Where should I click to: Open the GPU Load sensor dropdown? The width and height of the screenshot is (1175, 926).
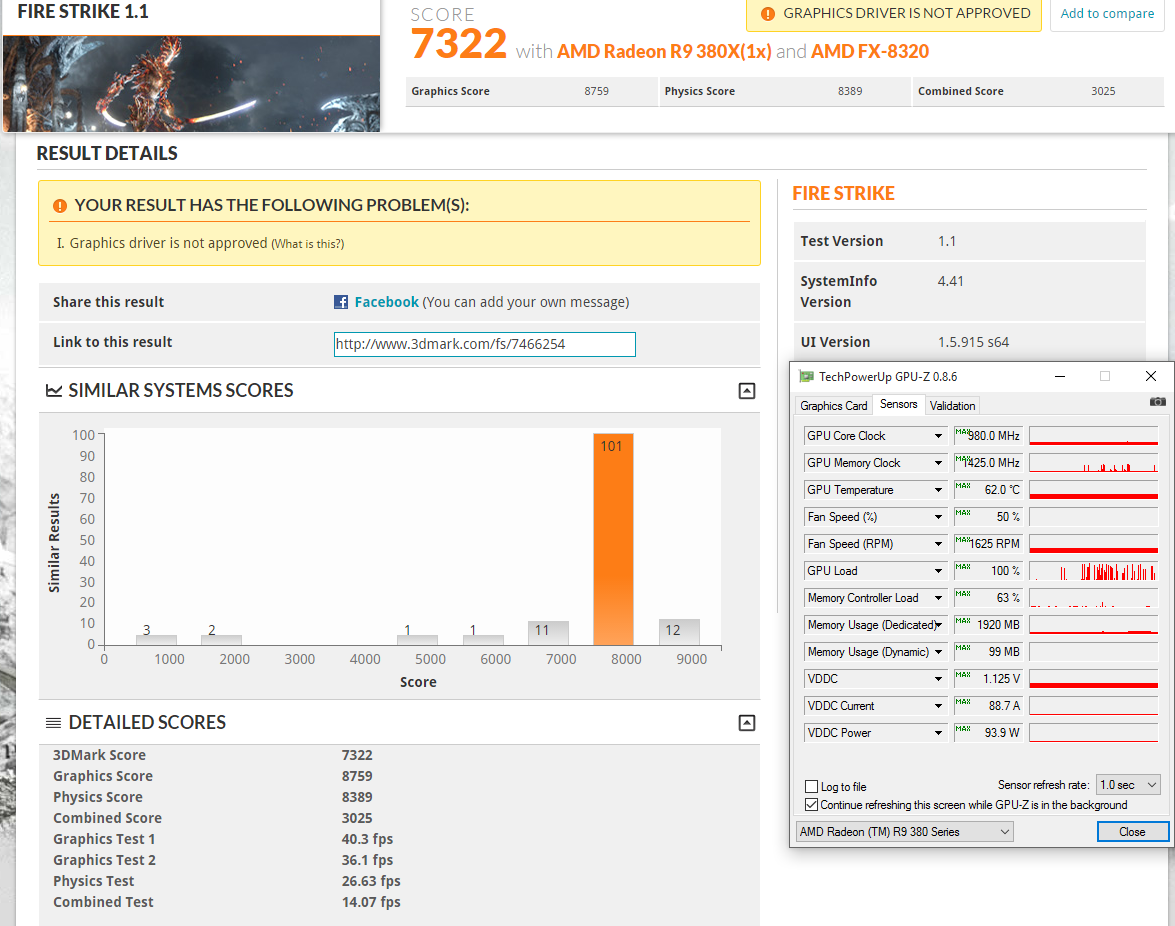[938, 571]
